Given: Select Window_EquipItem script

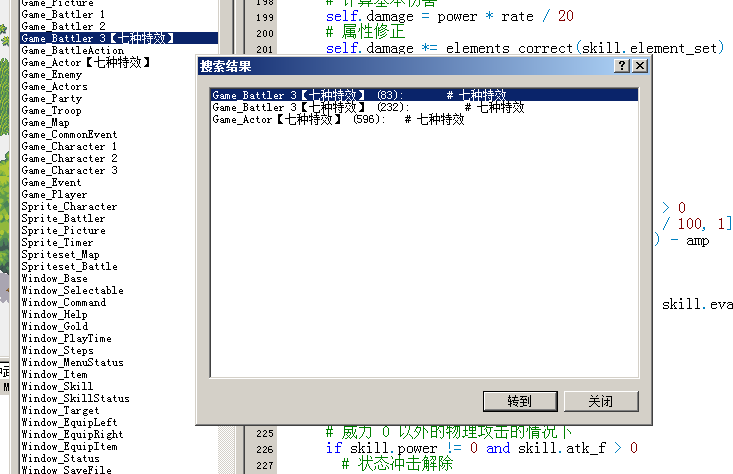Looking at the screenshot, I should click(69, 446).
